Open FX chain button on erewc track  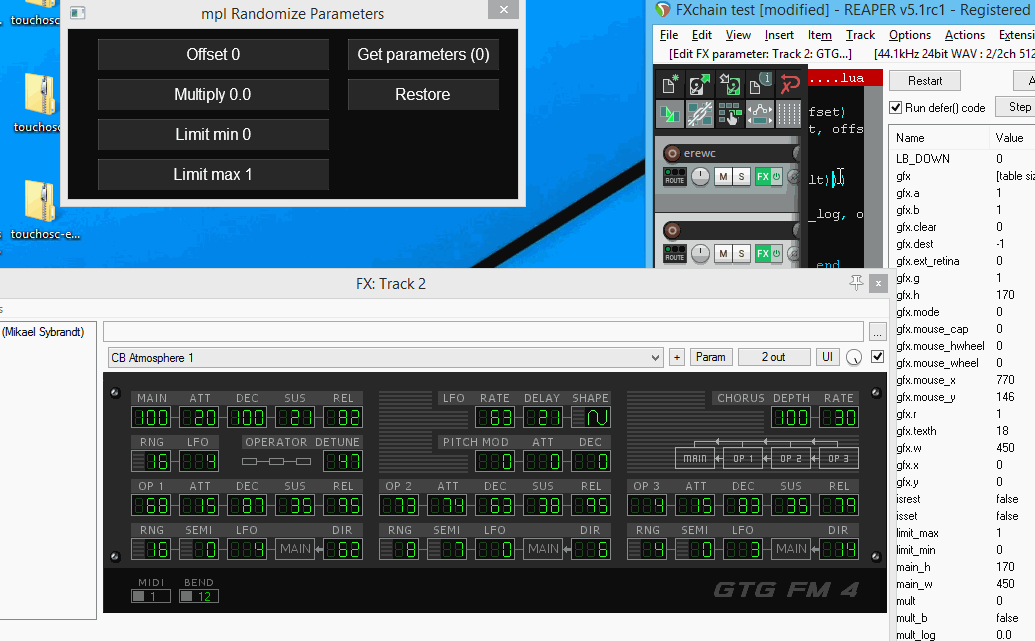[762, 176]
